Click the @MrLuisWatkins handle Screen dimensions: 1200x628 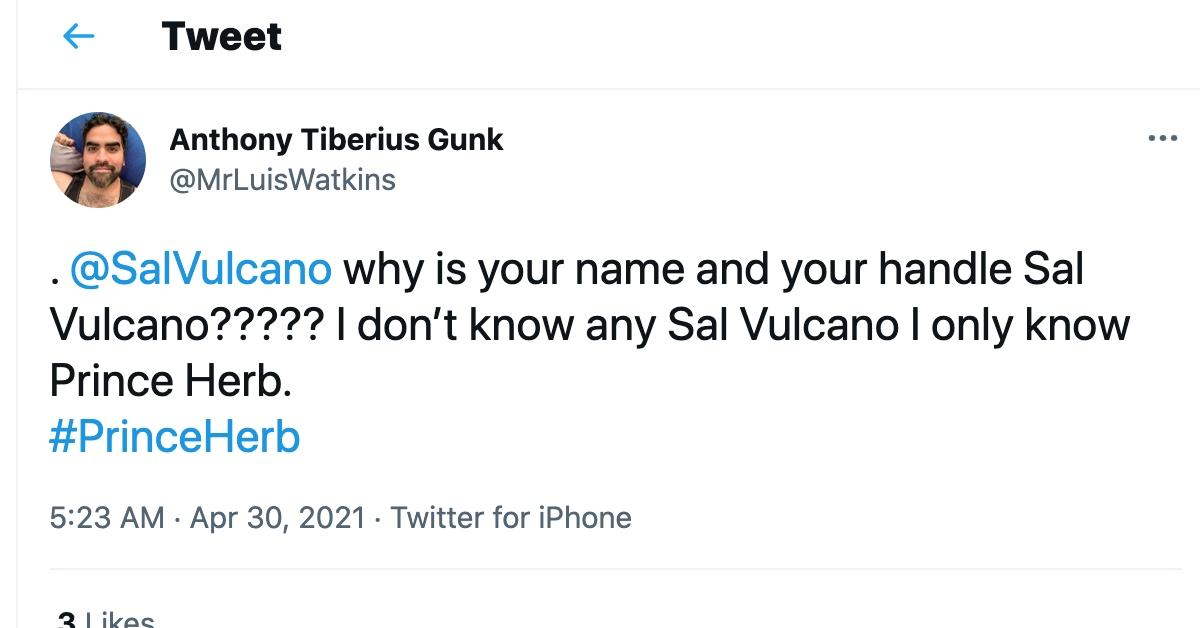point(281,179)
